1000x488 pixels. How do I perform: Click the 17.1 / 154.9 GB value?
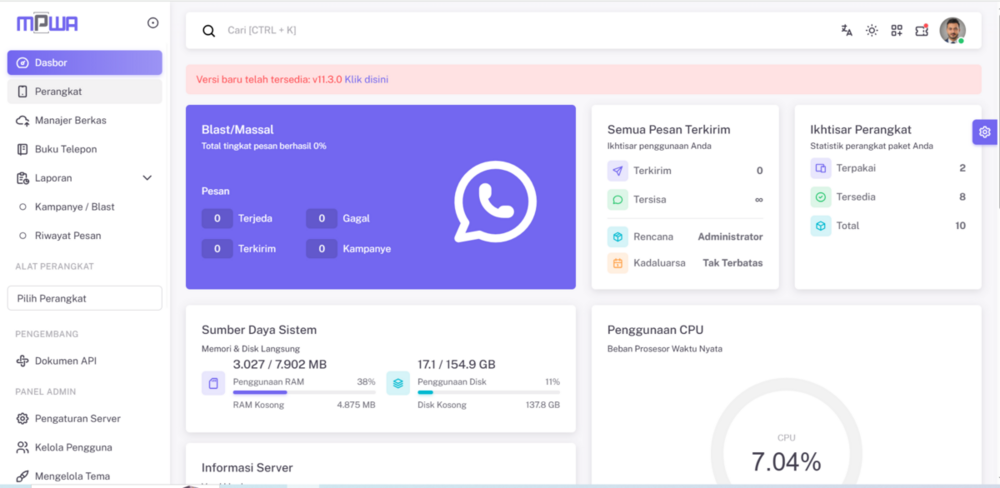click(457, 365)
